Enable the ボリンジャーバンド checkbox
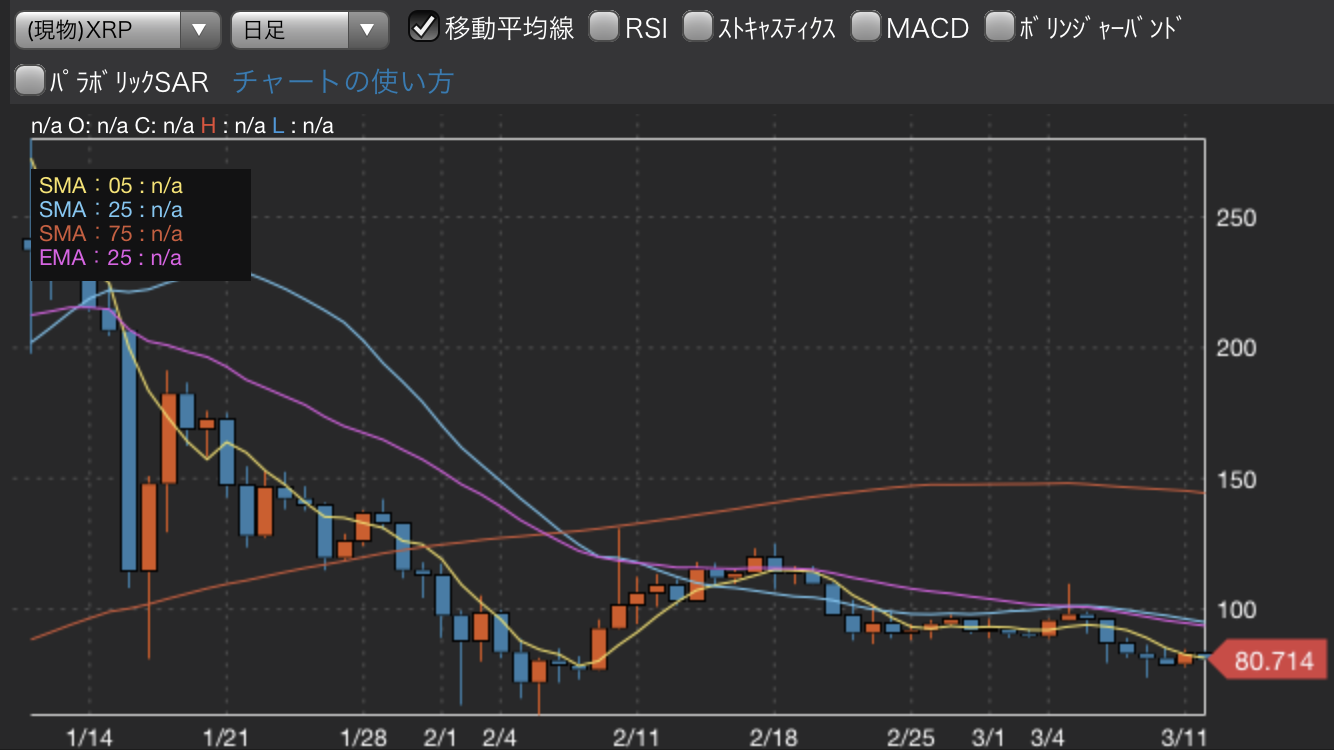 point(999,27)
